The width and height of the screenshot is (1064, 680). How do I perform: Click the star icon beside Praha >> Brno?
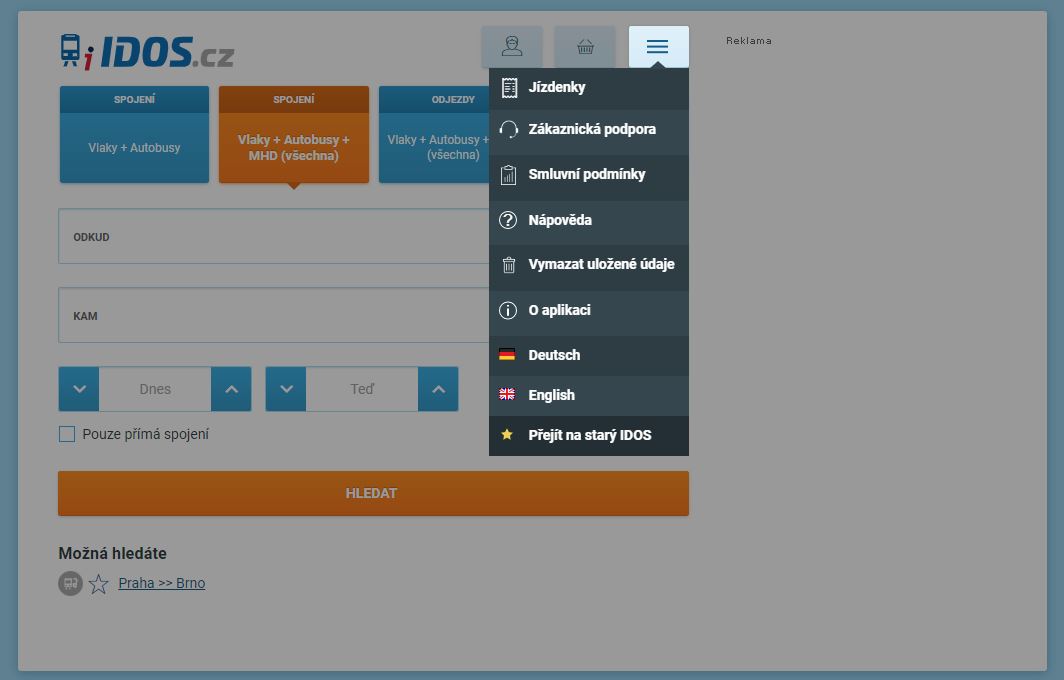pos(98,584)
